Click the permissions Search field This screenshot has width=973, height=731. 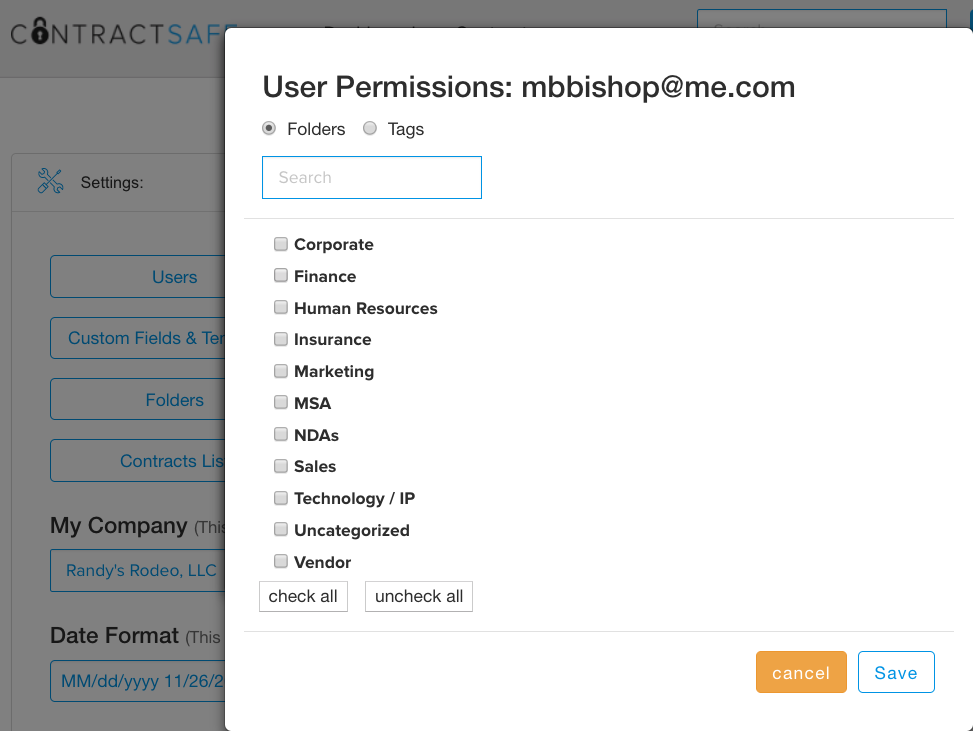[x=371, y=177]
